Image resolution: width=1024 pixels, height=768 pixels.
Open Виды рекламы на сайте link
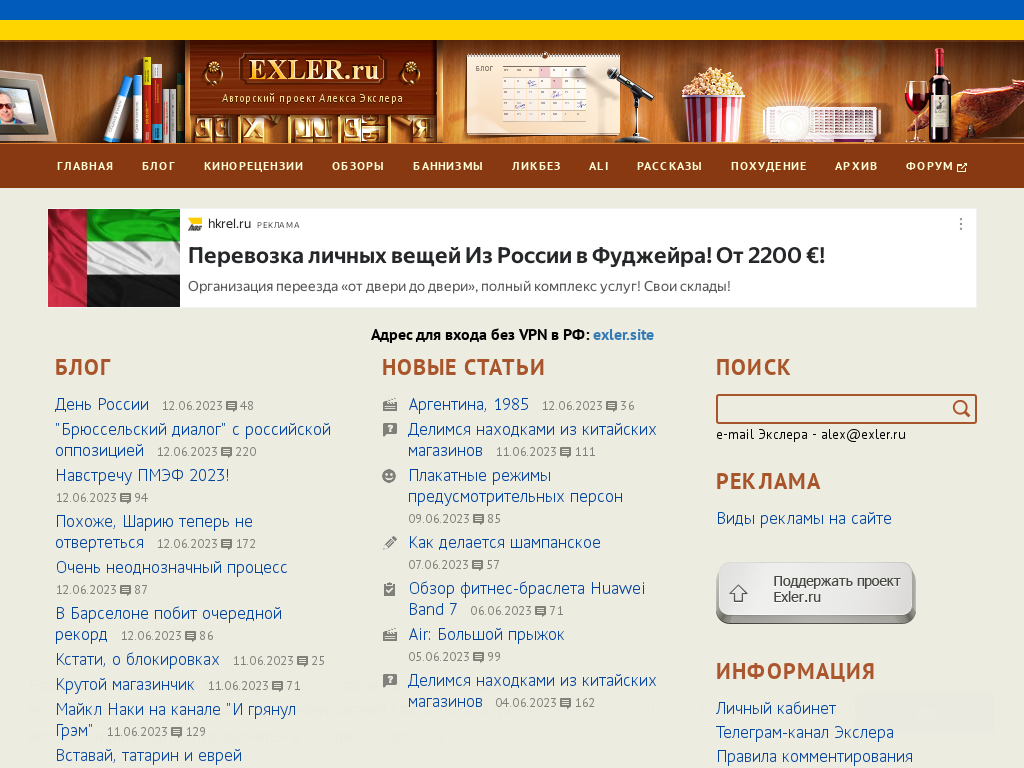[x=804, y=519]
